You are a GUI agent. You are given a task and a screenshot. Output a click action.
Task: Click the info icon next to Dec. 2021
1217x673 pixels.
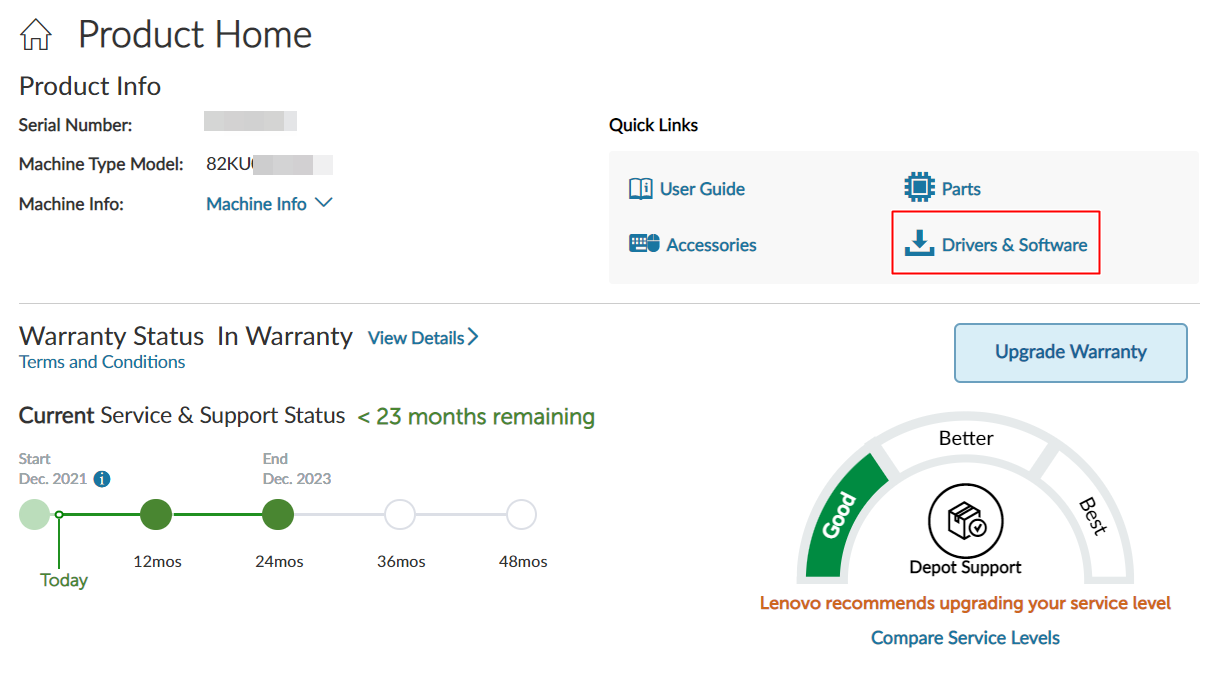click(x=102, y=479)
